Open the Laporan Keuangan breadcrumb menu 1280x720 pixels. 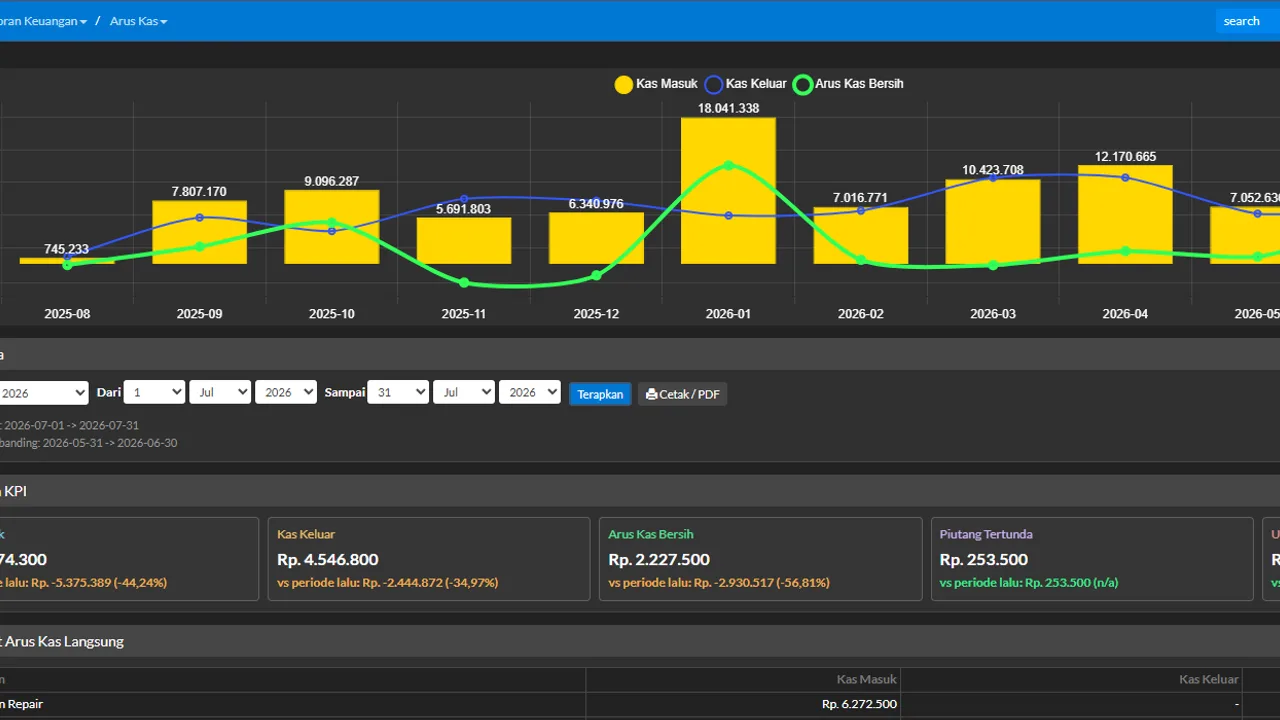pyautogui.click(x=42, y=21)
